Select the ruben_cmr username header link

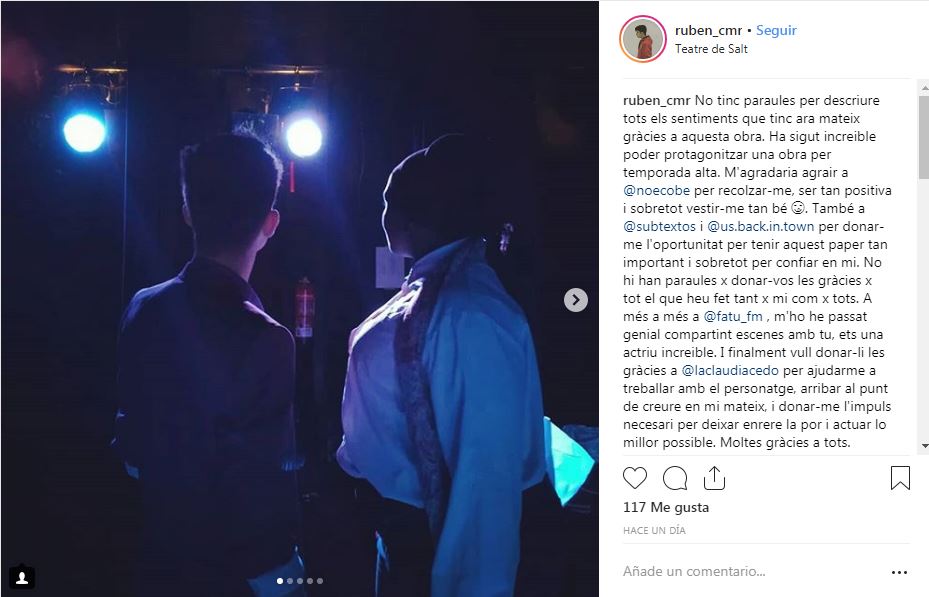point(708,30)
